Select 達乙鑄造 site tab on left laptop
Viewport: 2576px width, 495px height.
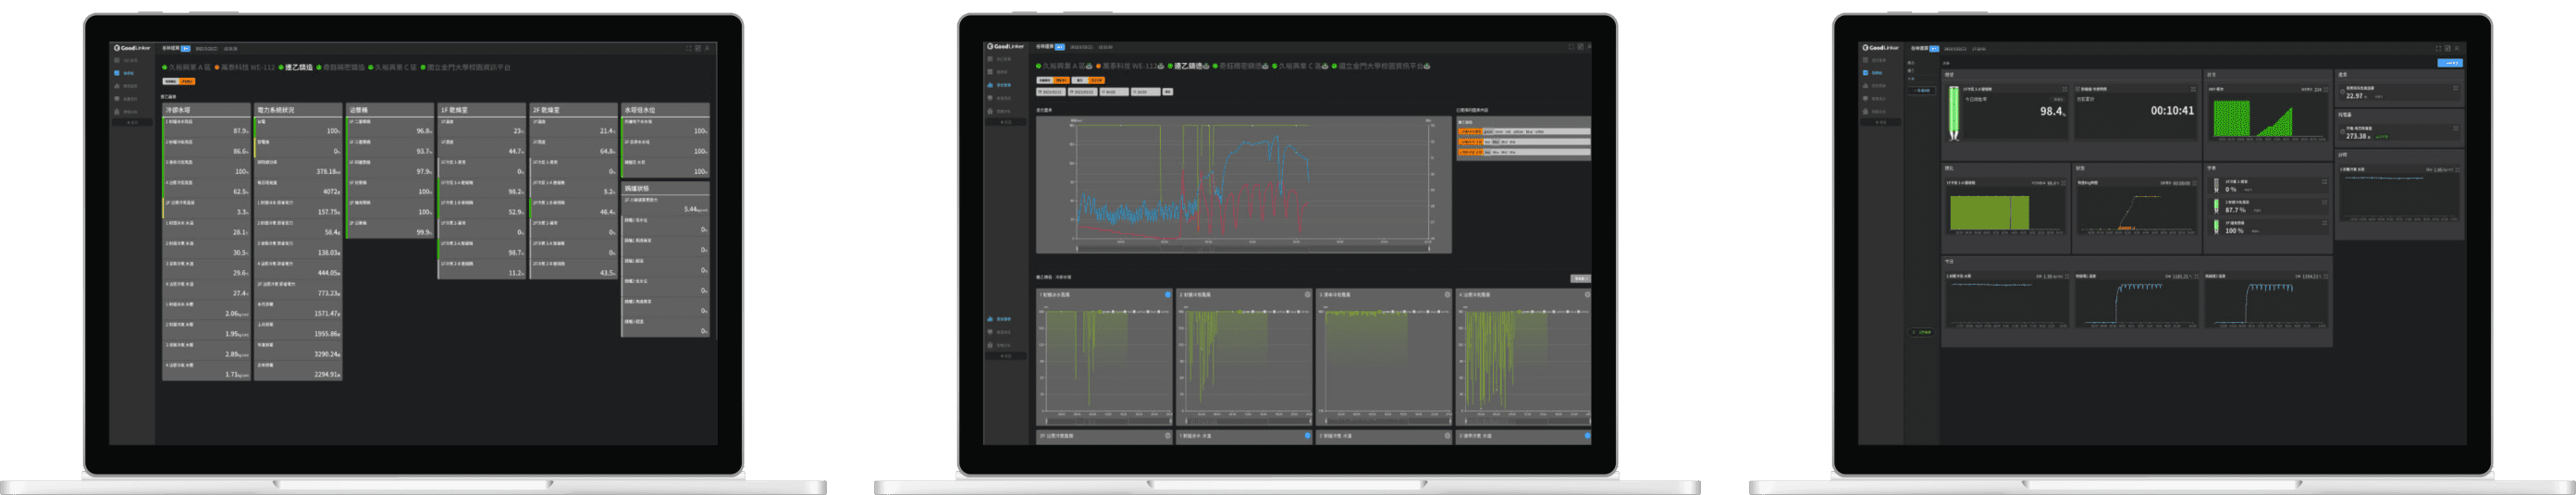[298, 67]
